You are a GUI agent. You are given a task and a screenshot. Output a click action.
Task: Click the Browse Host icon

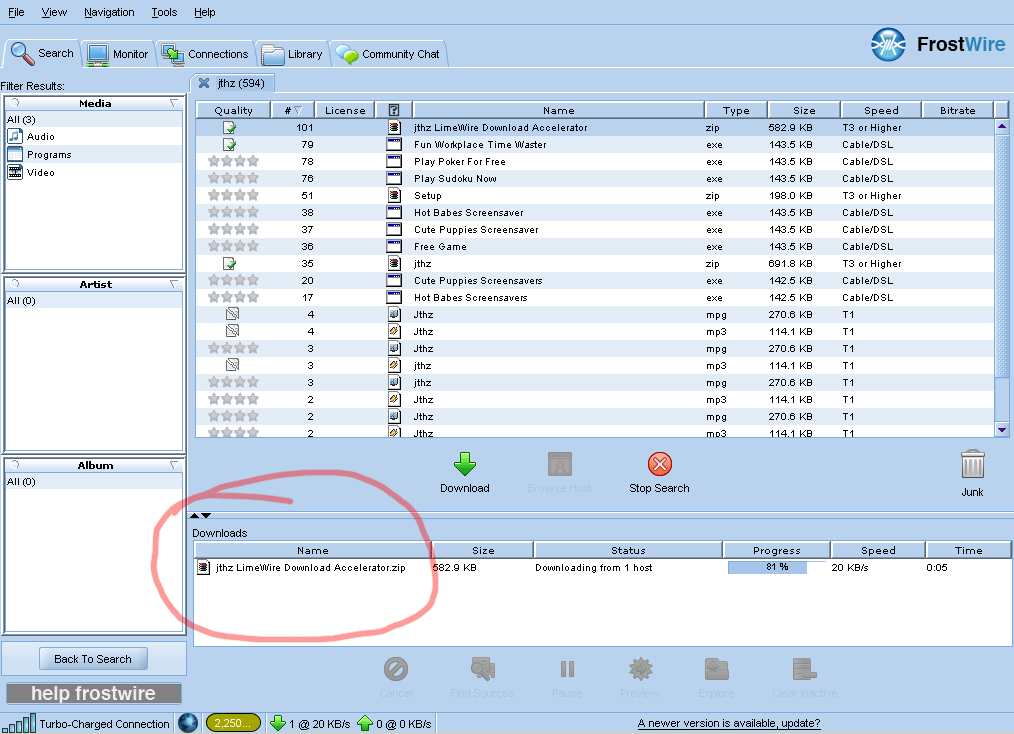click(559, 464)
